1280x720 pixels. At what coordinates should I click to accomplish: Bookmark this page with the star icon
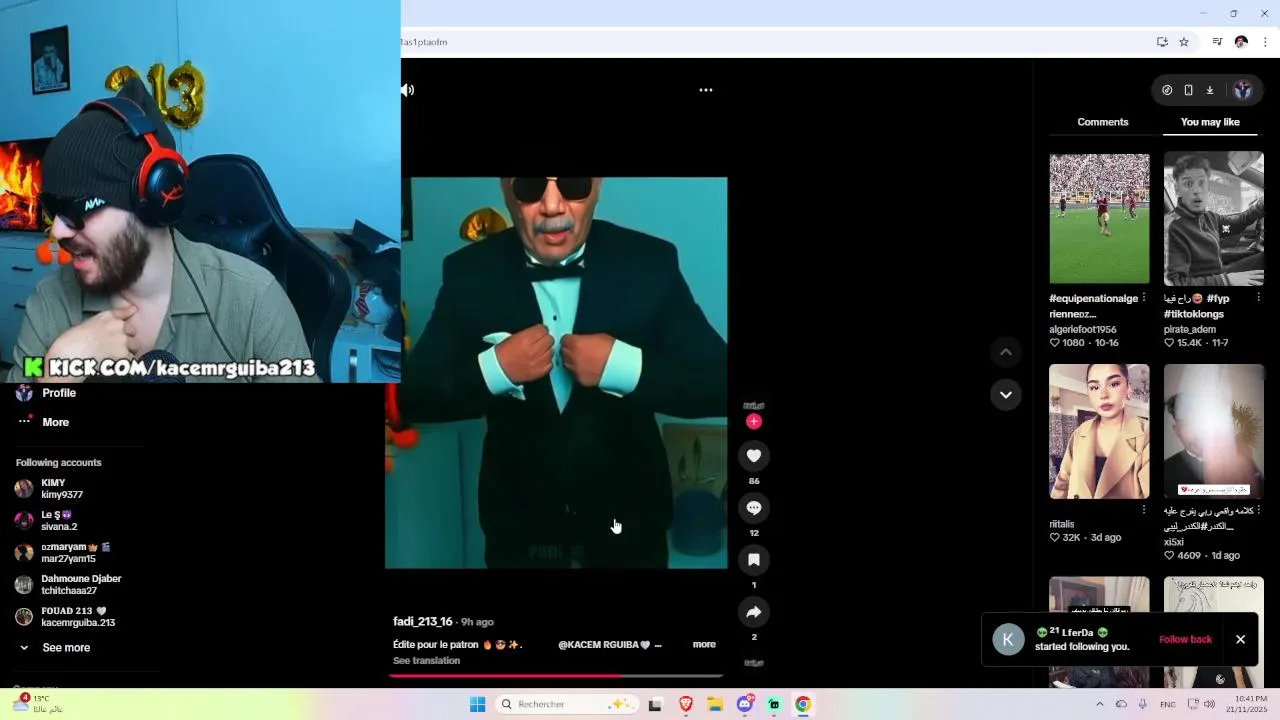1184,42
